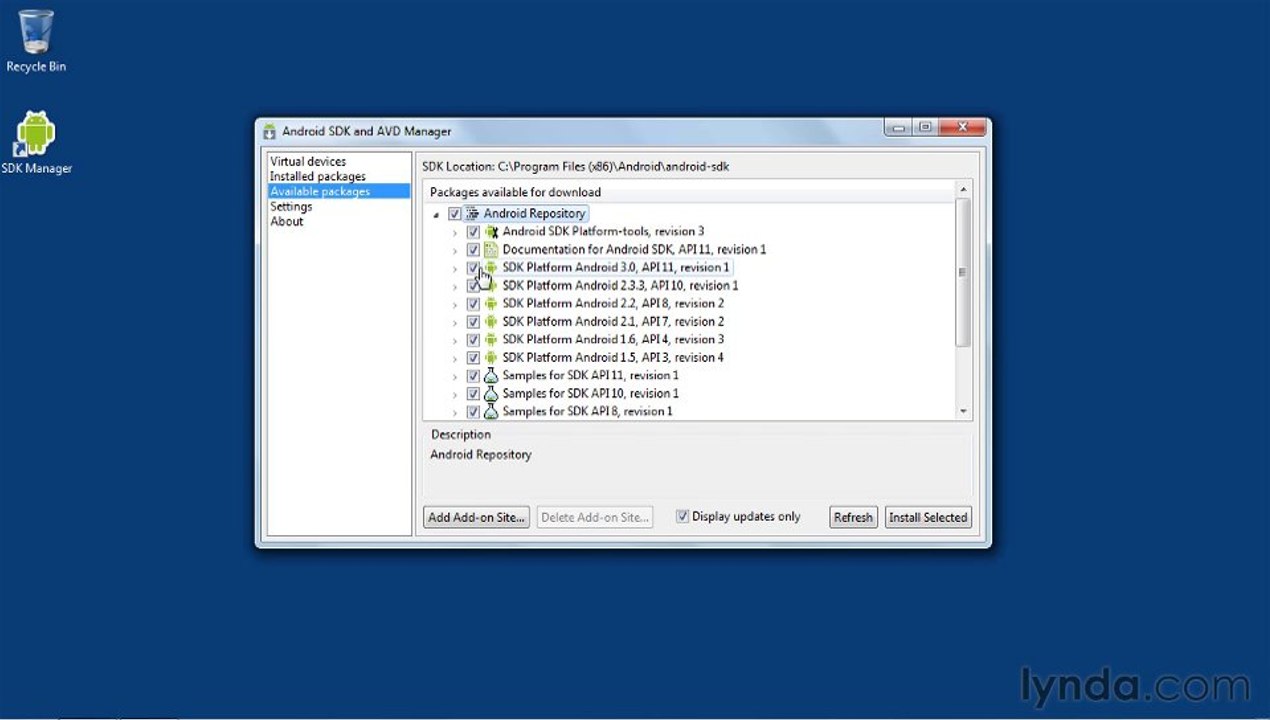The width and height of the screenshot is (1270, 720).
Task: Select Documentation for Android SDK row text
Action: 634,250
